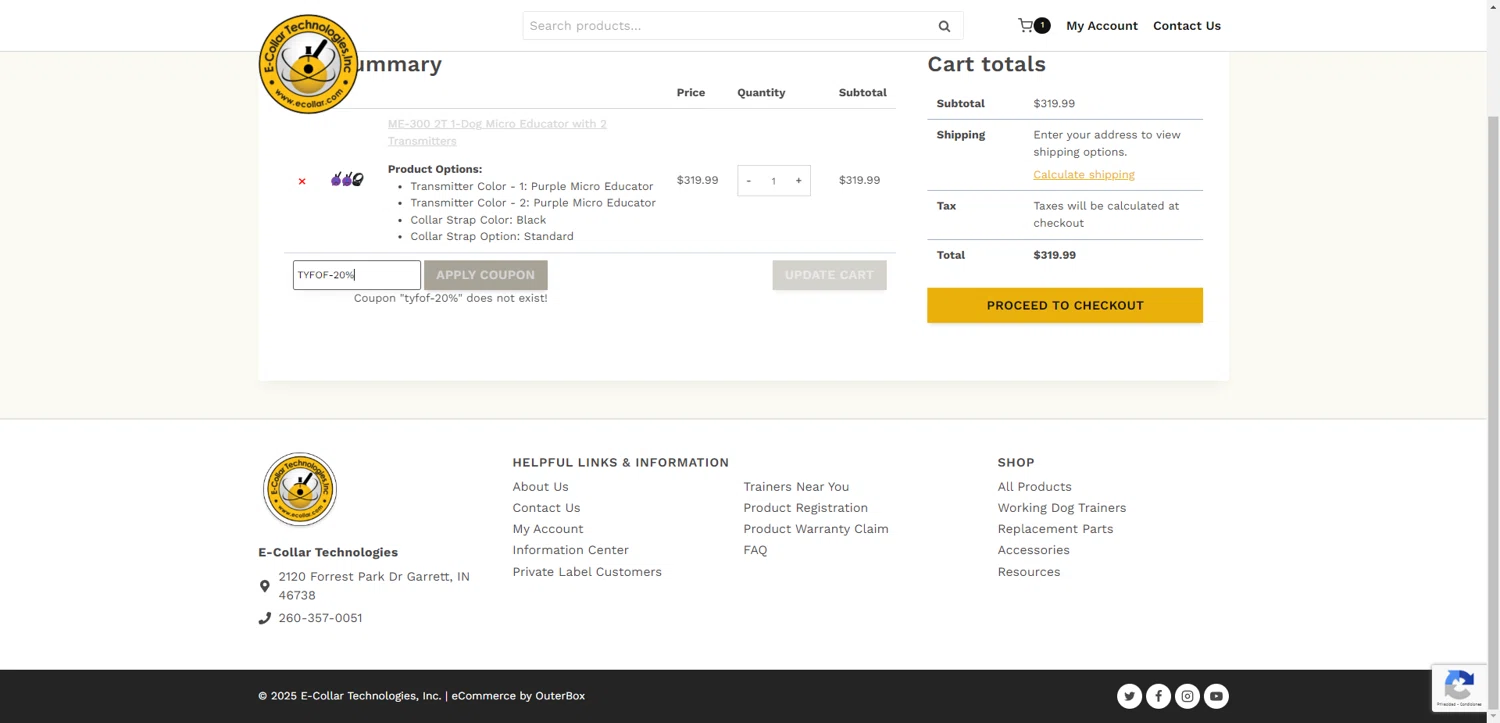Open the Resources shop link
Viewport: 1500px width, 723px height.
1029,572
